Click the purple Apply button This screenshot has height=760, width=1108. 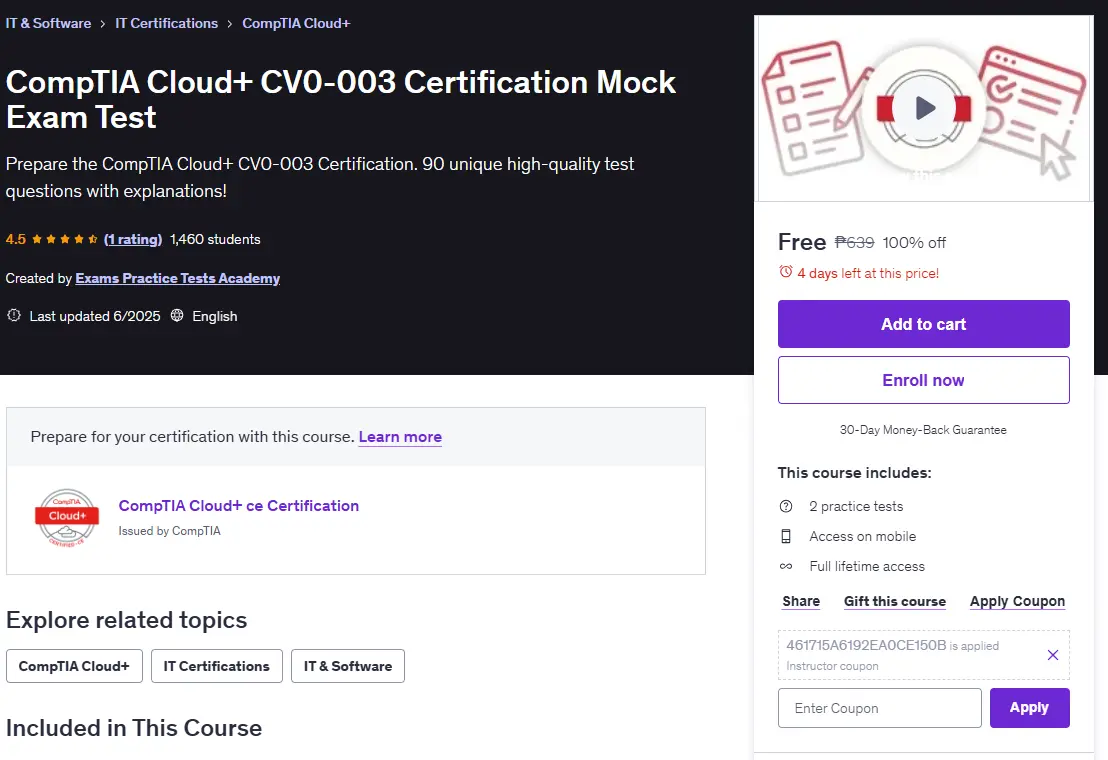tap(1030, 708)
